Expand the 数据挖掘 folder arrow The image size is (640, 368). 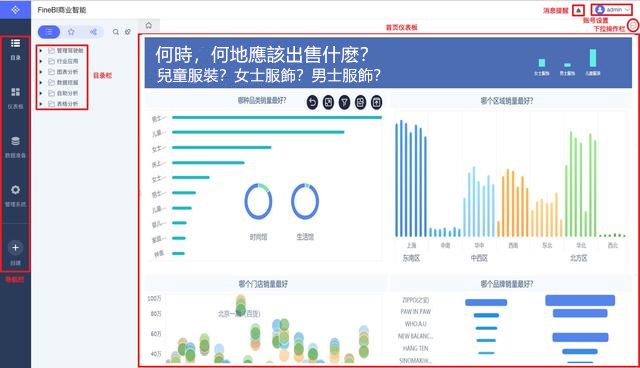coord(41,82)
